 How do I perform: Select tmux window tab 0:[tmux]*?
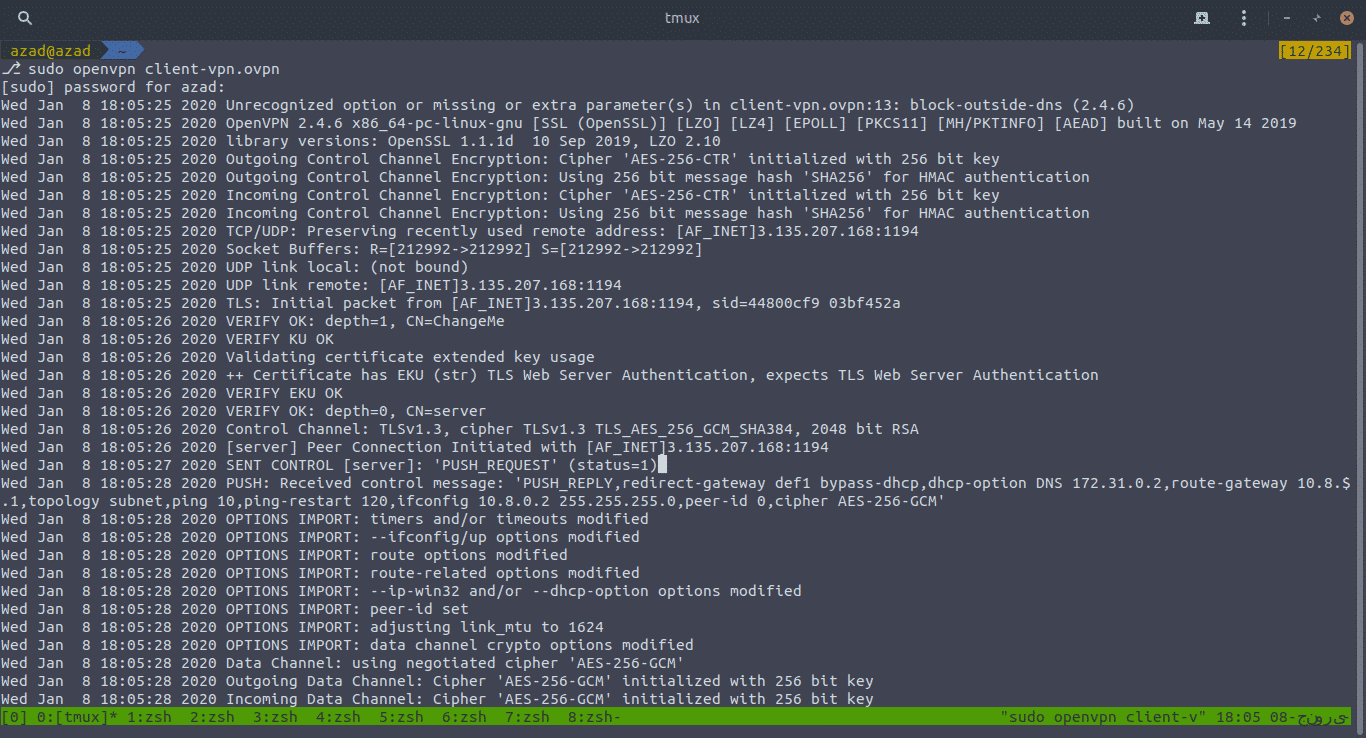pyautogui.click(x=75, y=717)
